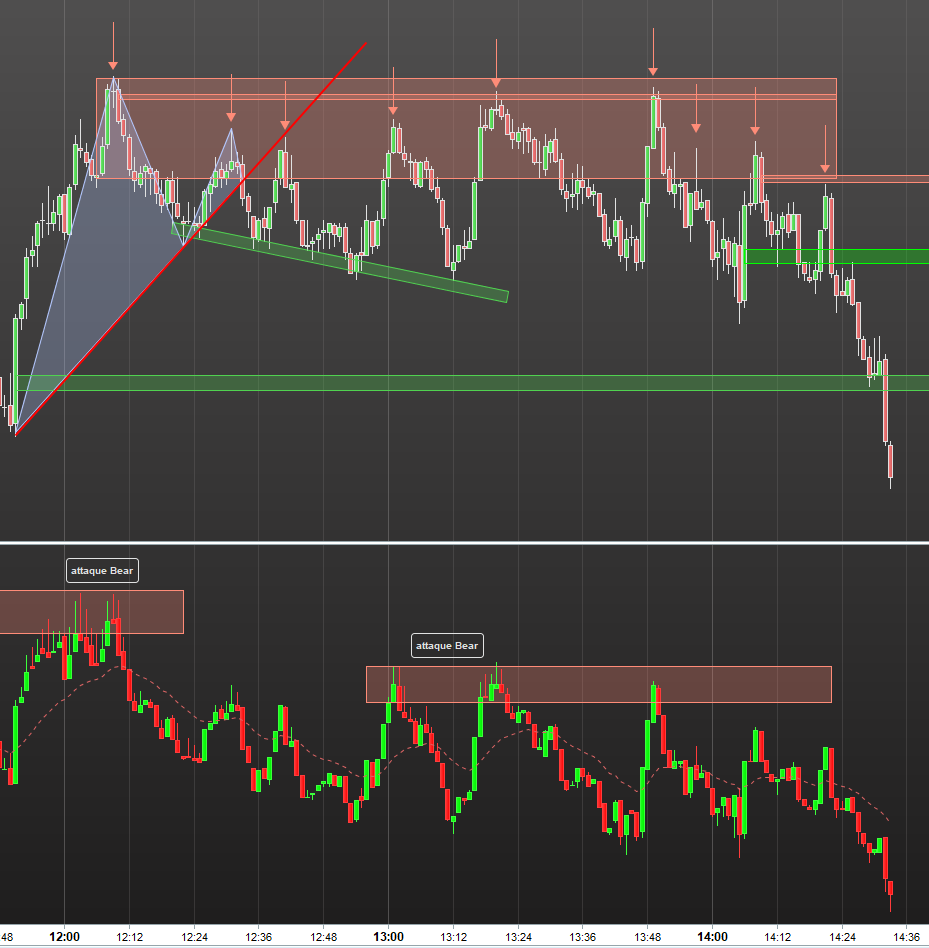The width and height of the screenshot is (929, 948).
Task: Click the 14:24 time axis label
Action: point(842,937)
